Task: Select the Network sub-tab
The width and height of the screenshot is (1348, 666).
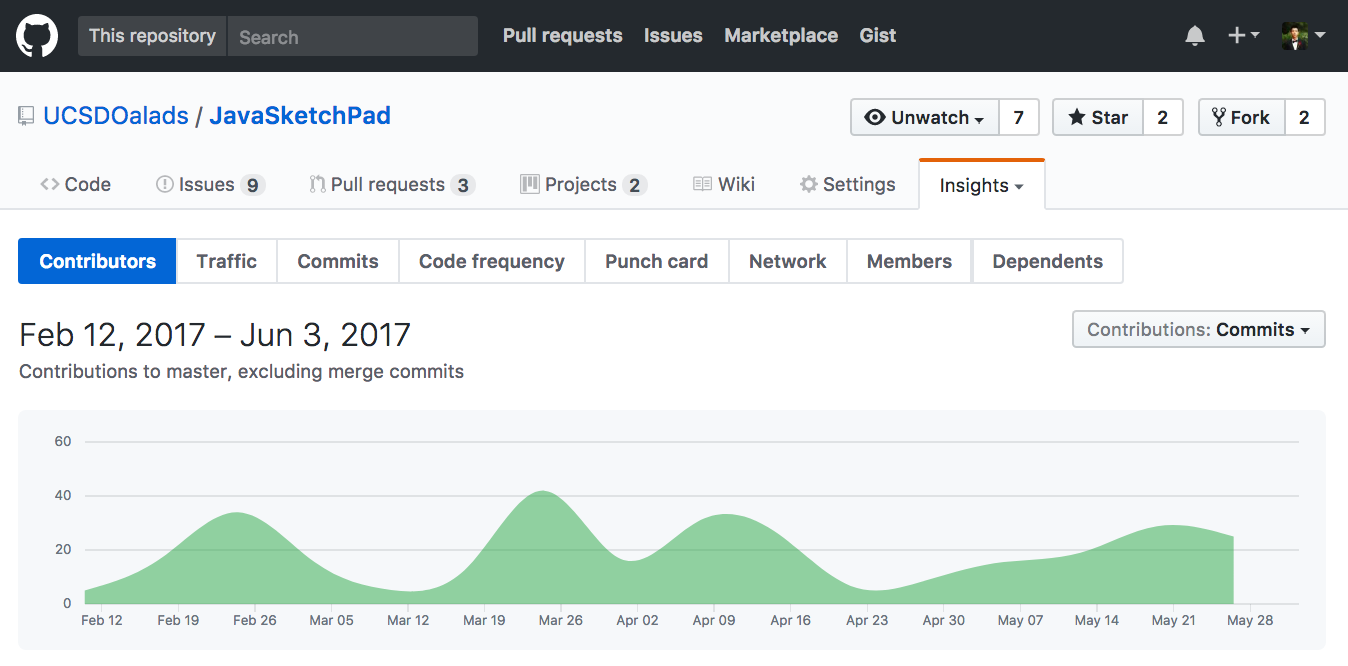Action: coord(788,261)
